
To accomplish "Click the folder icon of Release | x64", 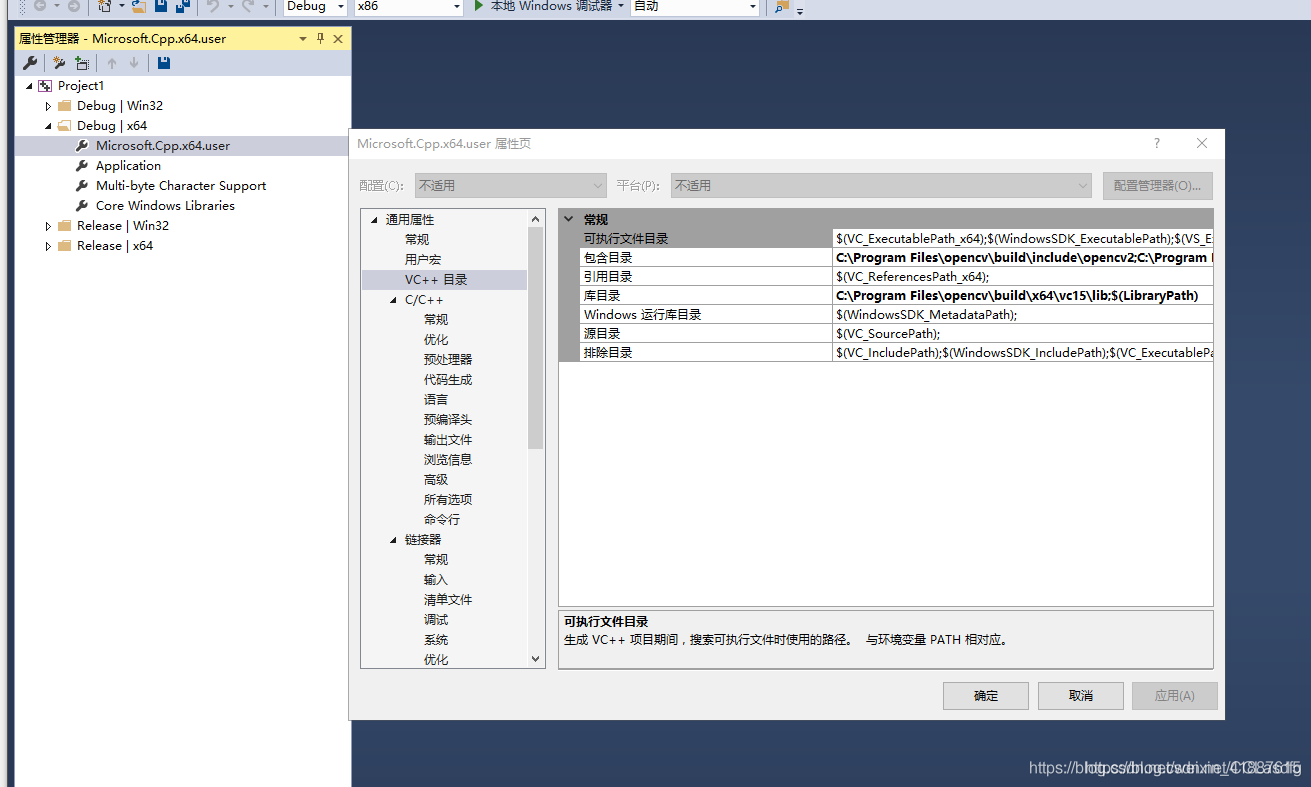I will tap(64, 246).
